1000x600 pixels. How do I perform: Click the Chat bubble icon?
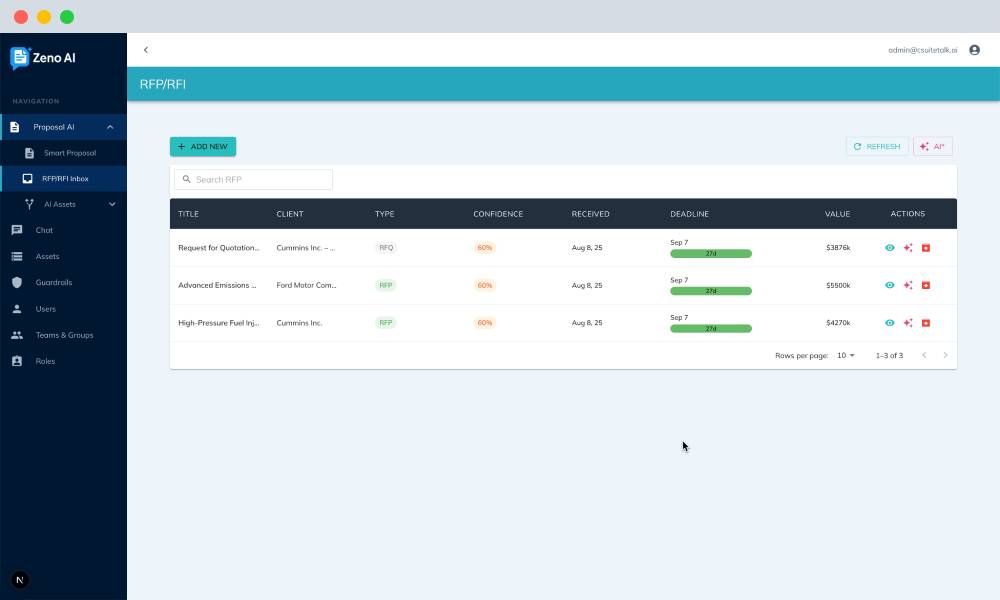click(x=17, y=230)
